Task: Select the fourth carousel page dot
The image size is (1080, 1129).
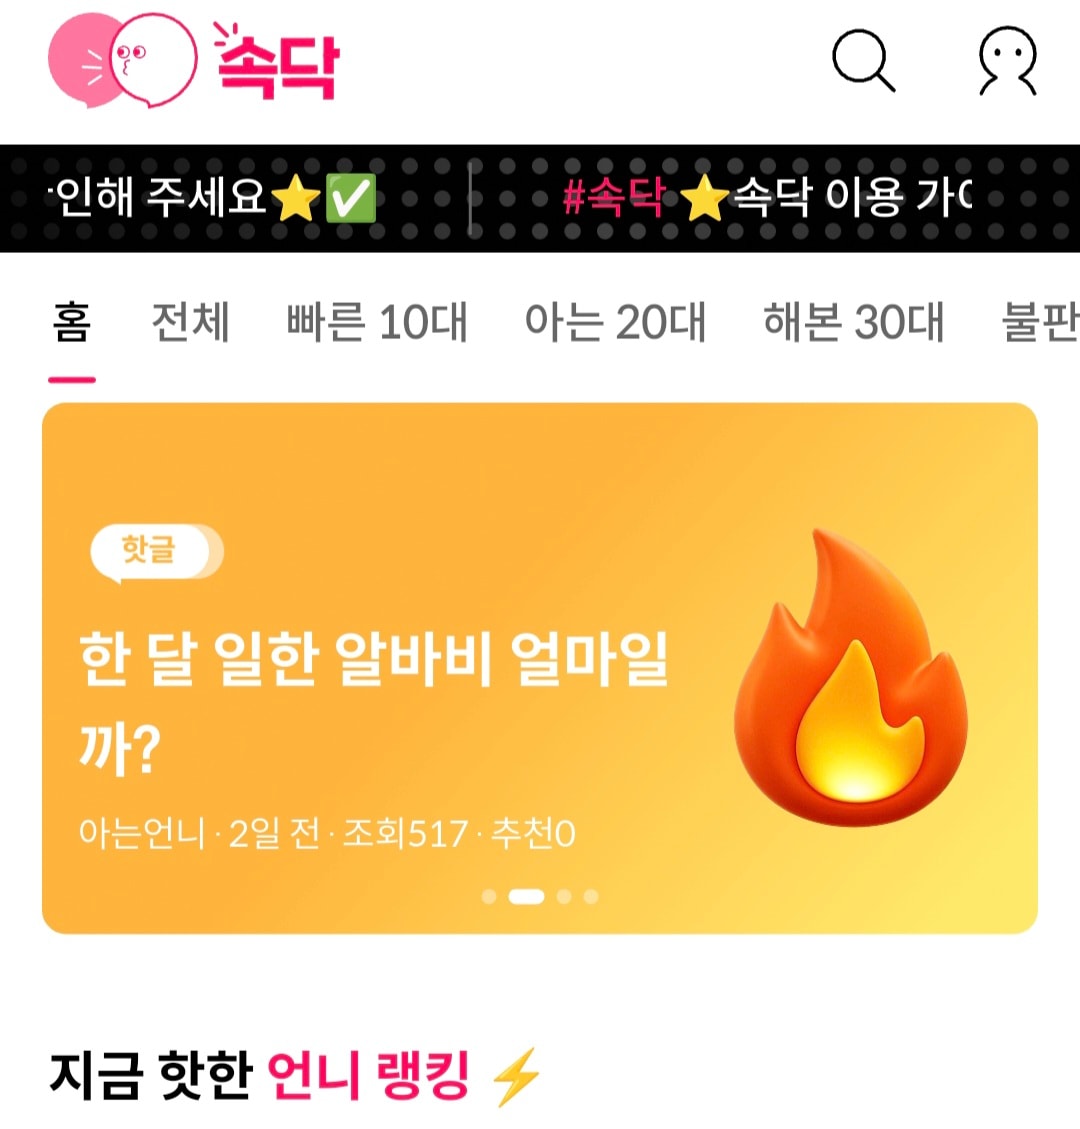Action: coord(591,896)
